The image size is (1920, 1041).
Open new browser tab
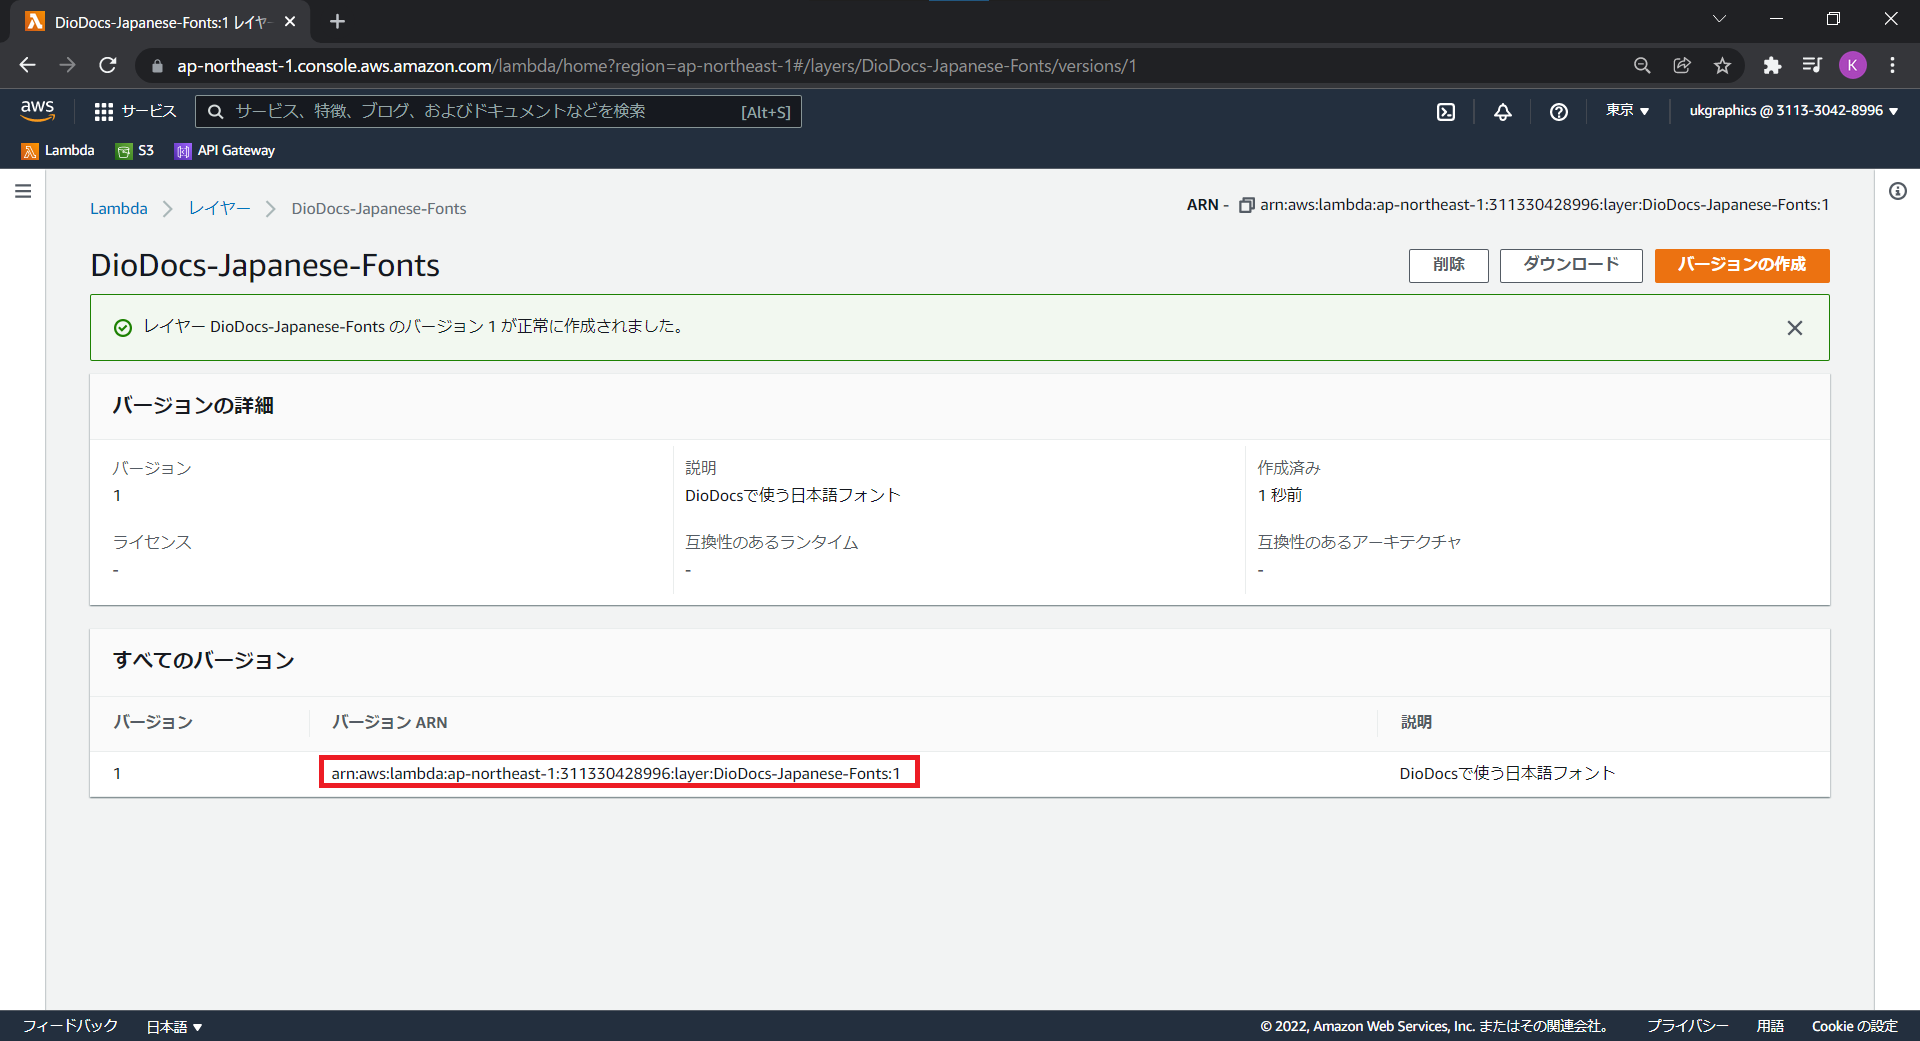(337, 21)
